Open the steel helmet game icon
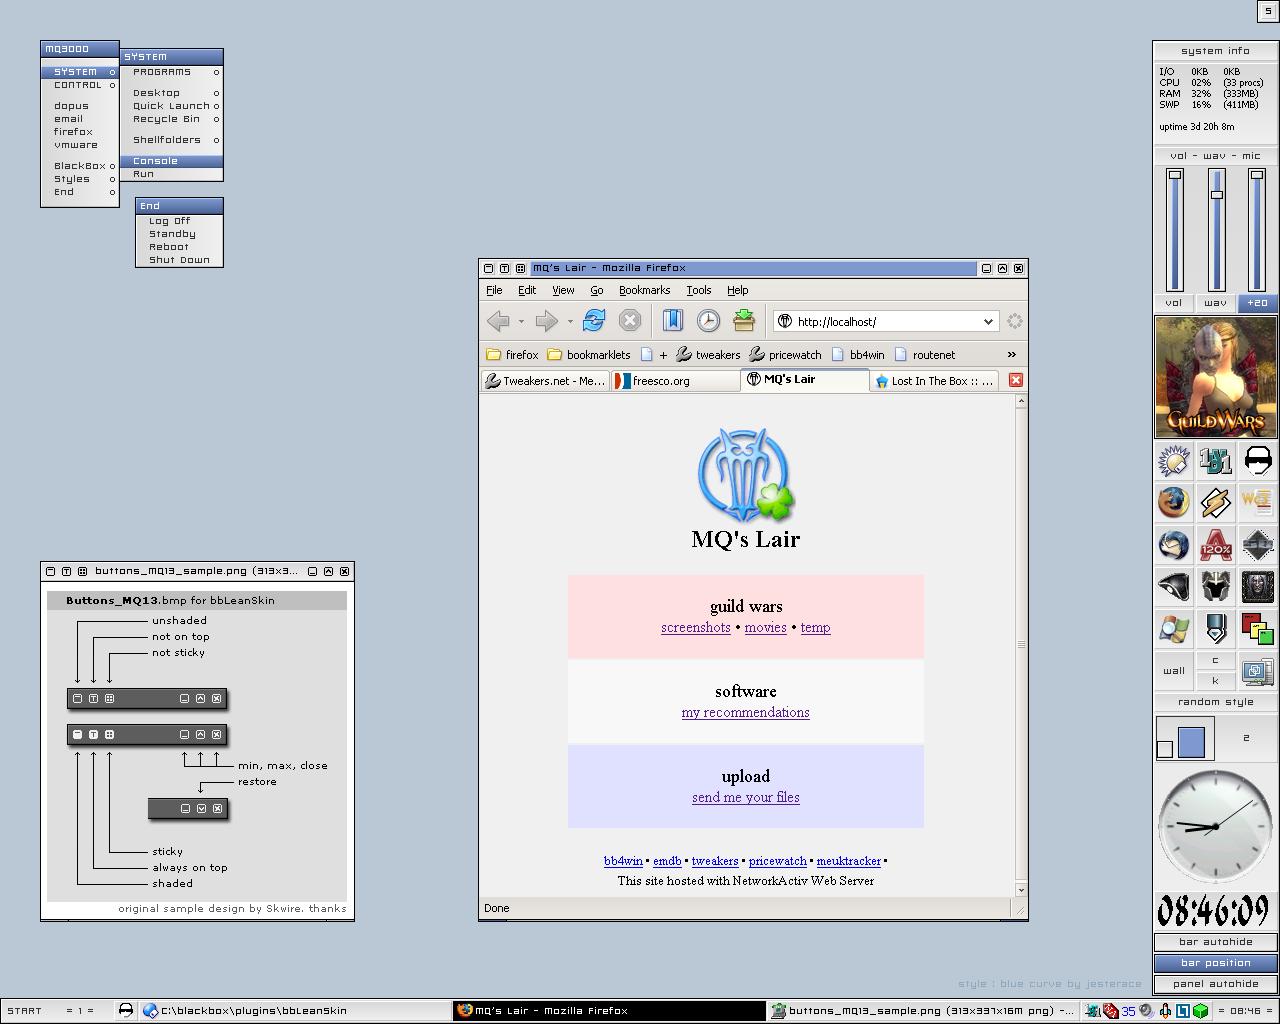The width and height of the screenshot is (1280, 1024). pyautogui.click(x=1216, y=587)
